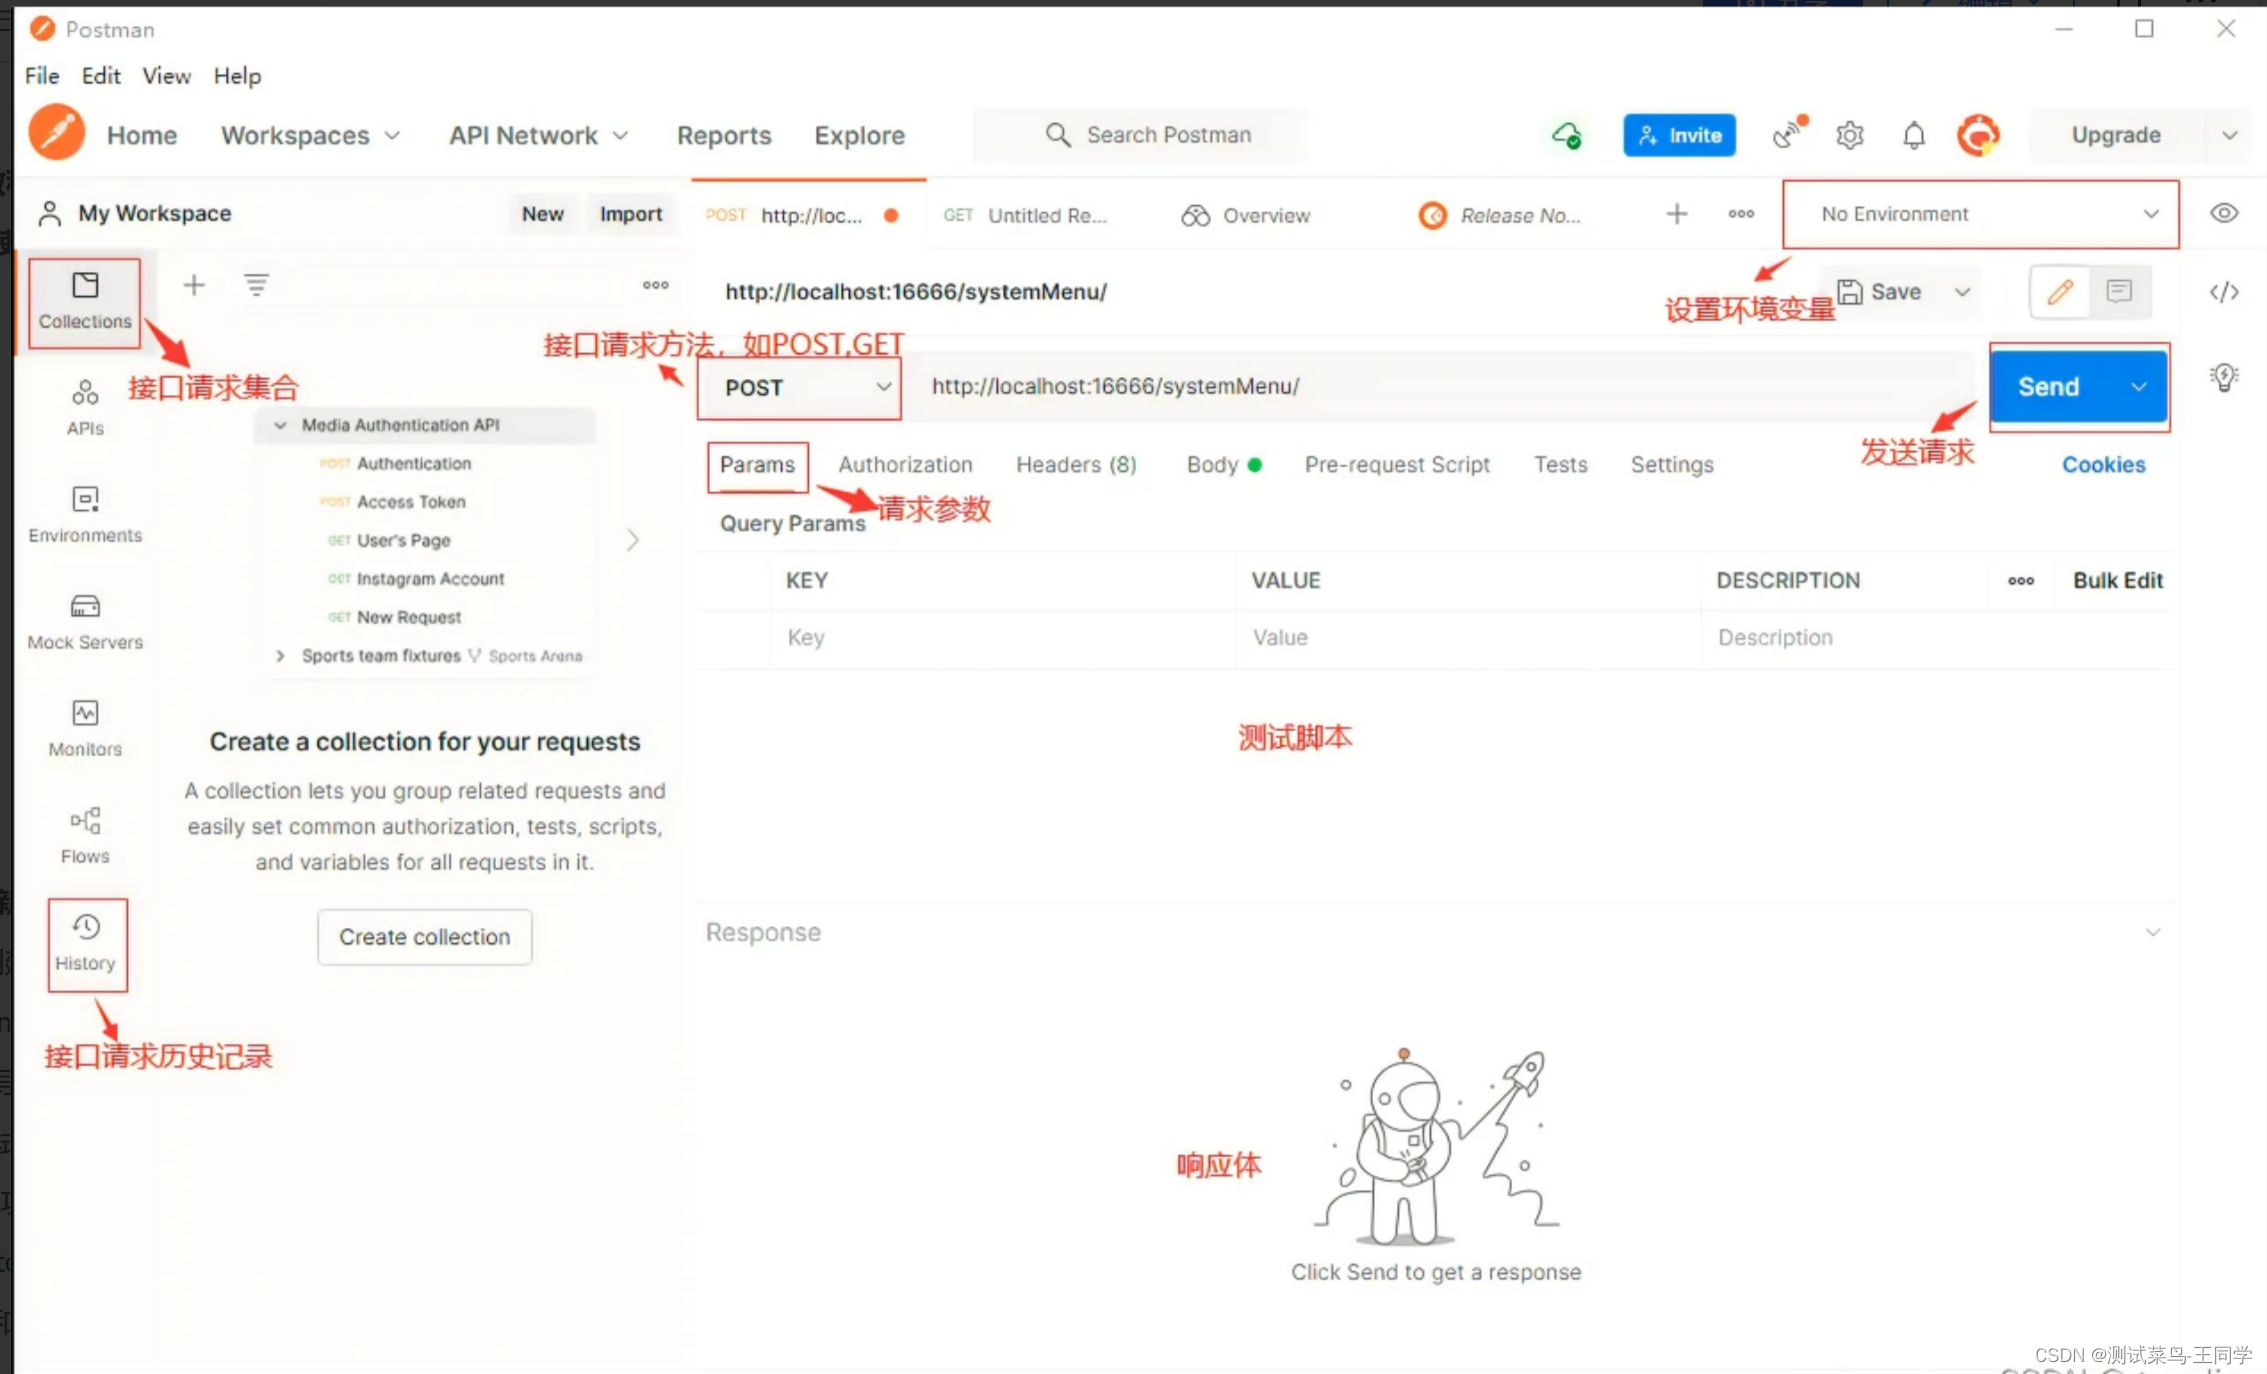This screenshot has height=1374, width=2267.
Task: Open Mock Servers in sidebar
Action: click(x=85, y=621)
